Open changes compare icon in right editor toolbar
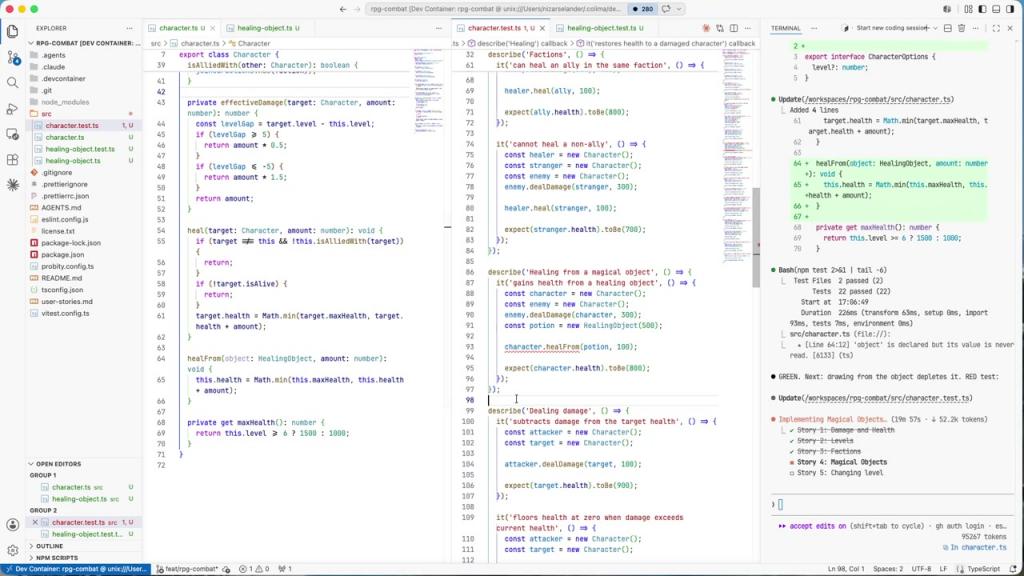This screenshot has height=576, width=1024. [x=720, y=28]
